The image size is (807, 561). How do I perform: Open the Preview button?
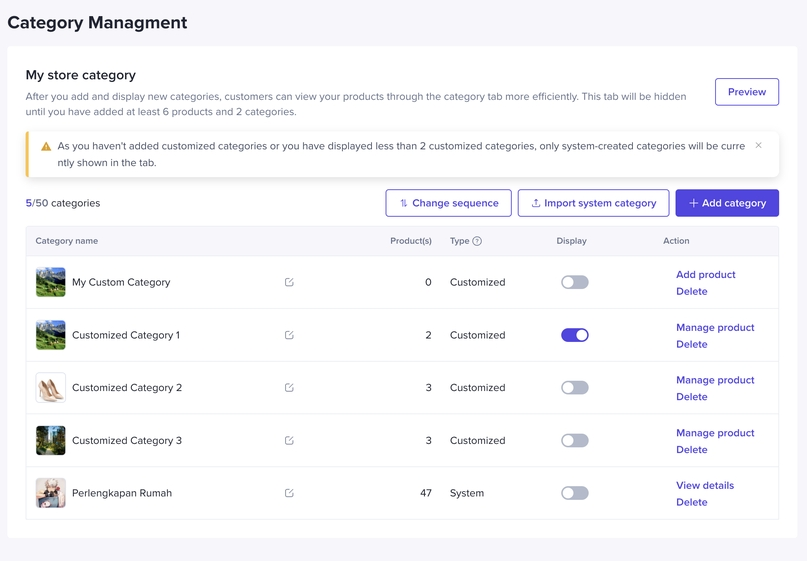(x=746, y=92)
